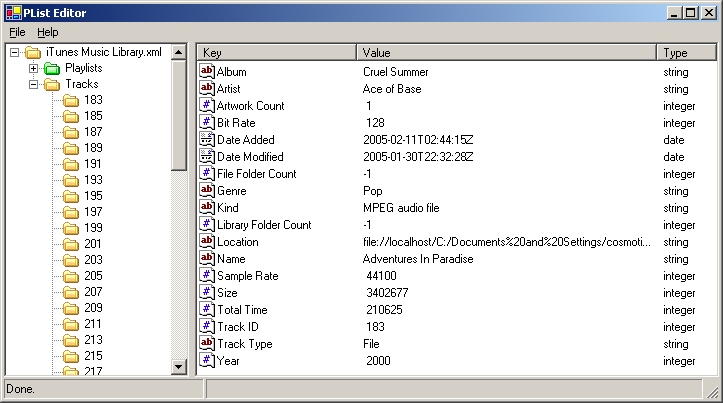Viewport: 723px width, 403px height.
Task: Collapse the iTunes Music Library.xml root node
Action: pyautogui.click(x=14, y=52)
